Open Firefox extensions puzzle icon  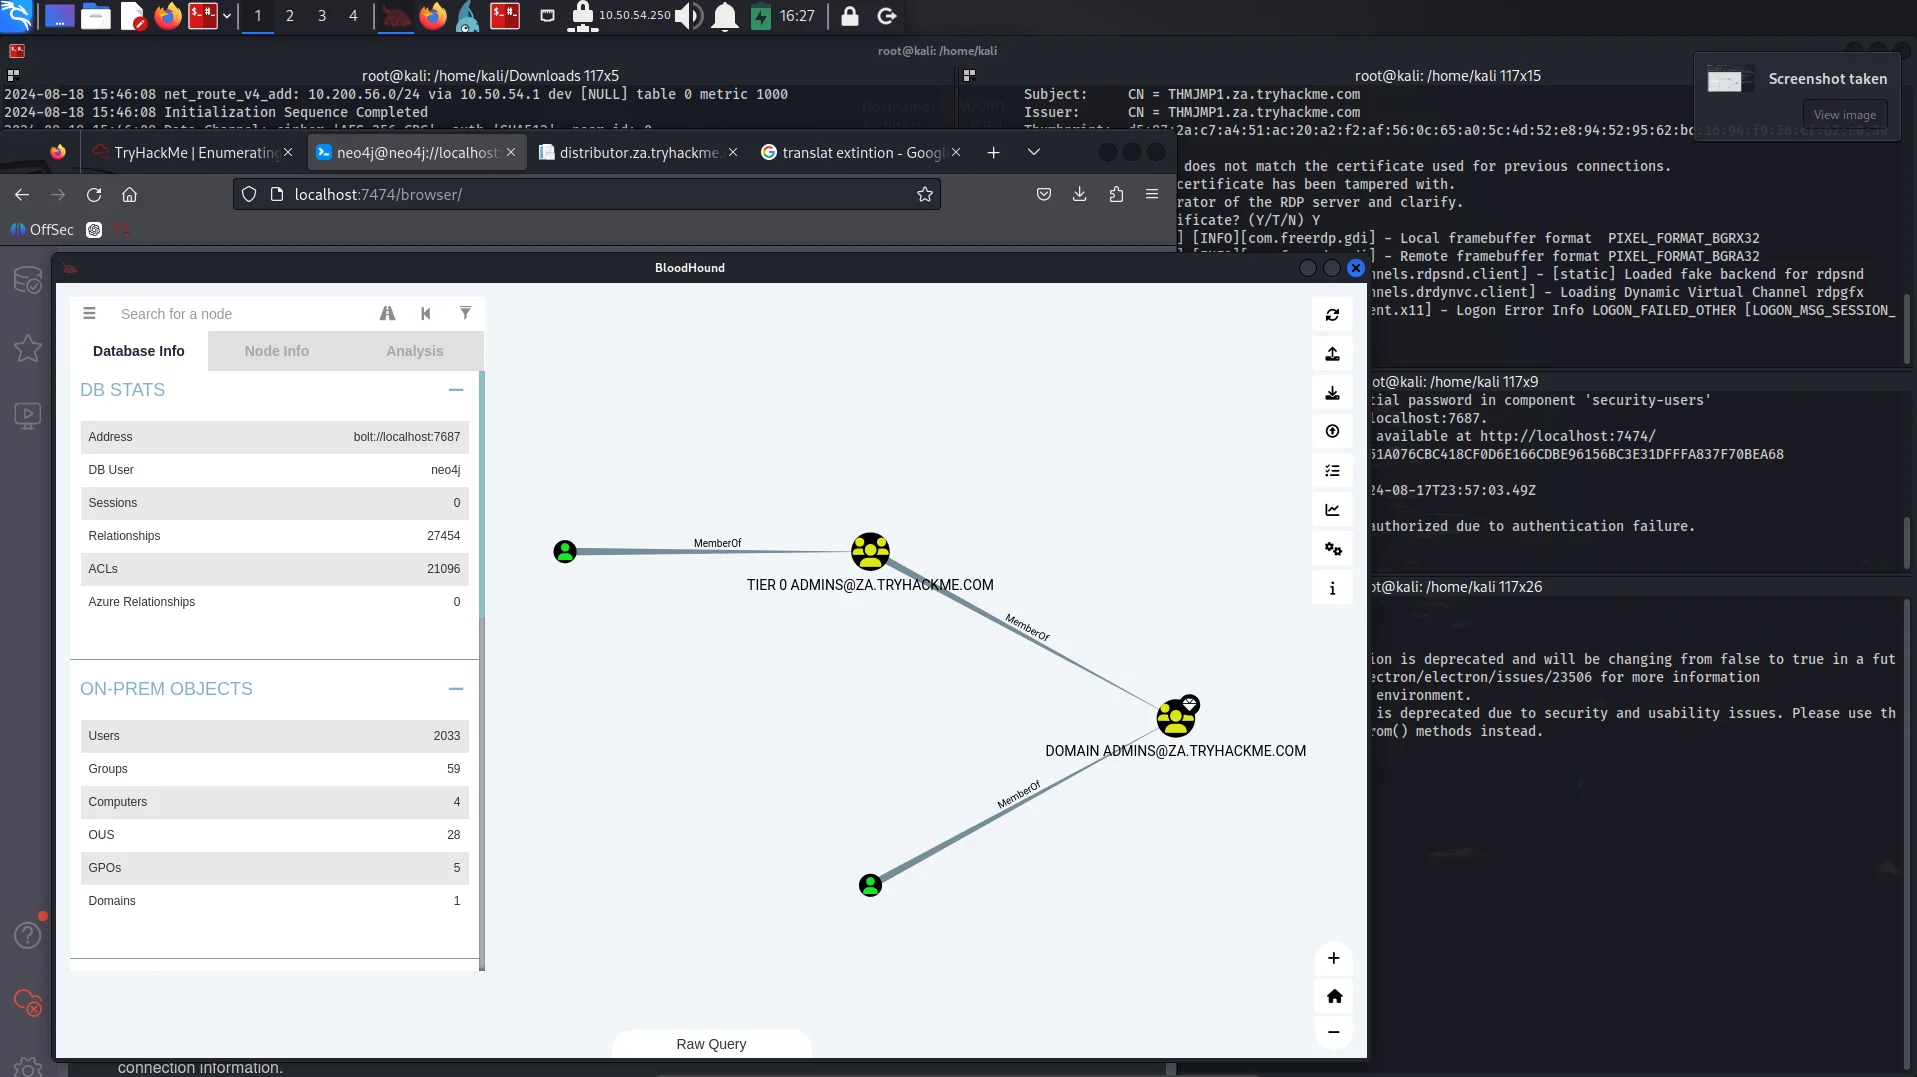click(x=1116, y=194)
